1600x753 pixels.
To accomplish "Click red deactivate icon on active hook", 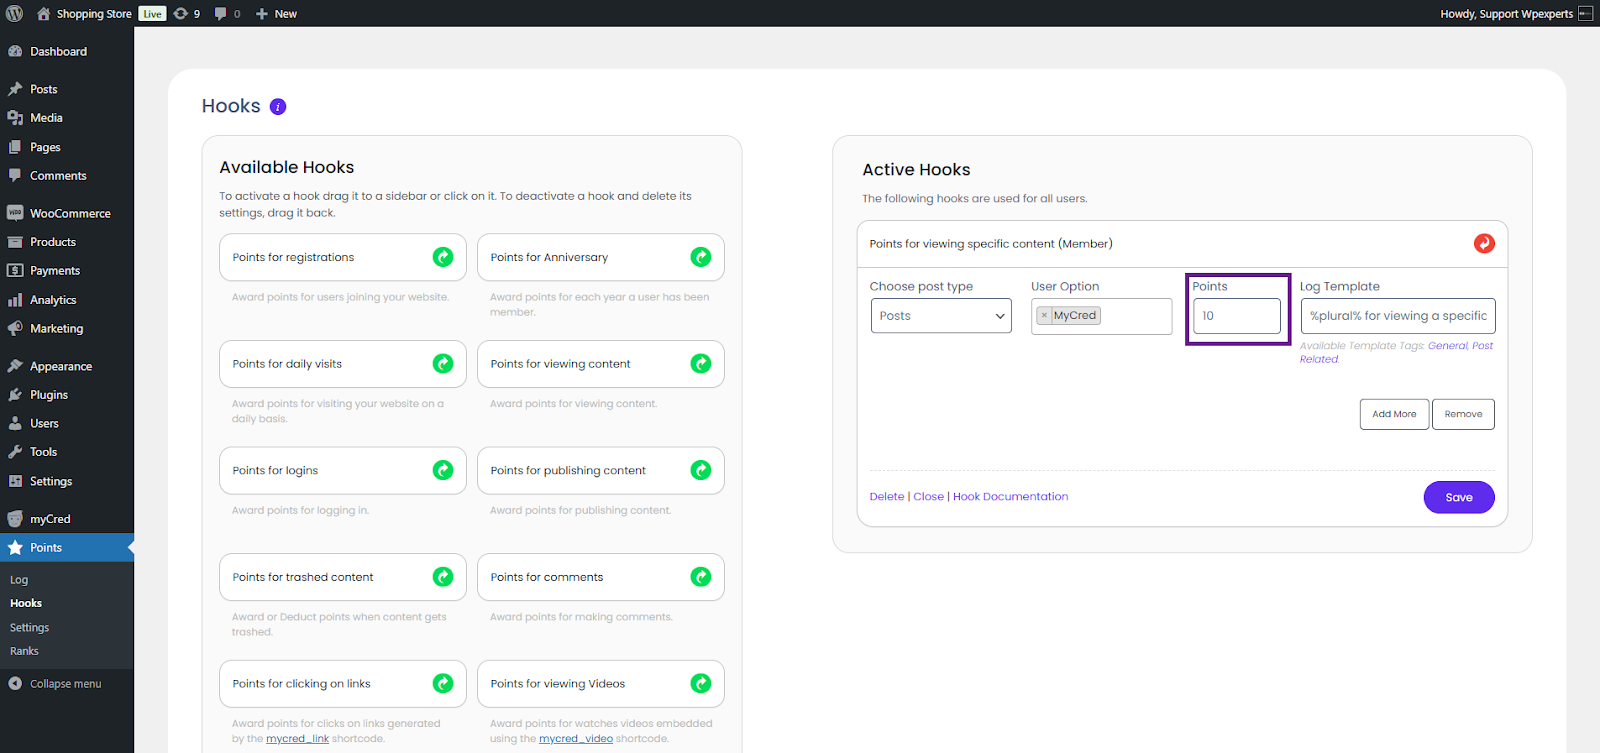I will [1484, 244].
